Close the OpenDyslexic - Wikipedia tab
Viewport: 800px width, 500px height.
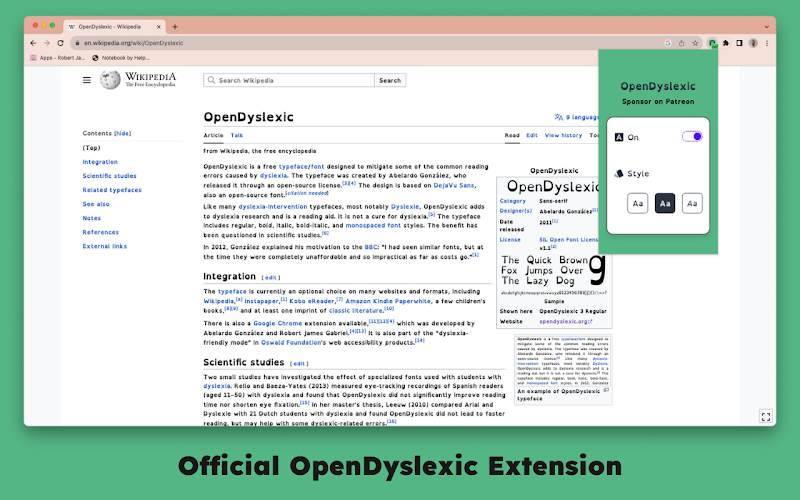tap(159, 27)
